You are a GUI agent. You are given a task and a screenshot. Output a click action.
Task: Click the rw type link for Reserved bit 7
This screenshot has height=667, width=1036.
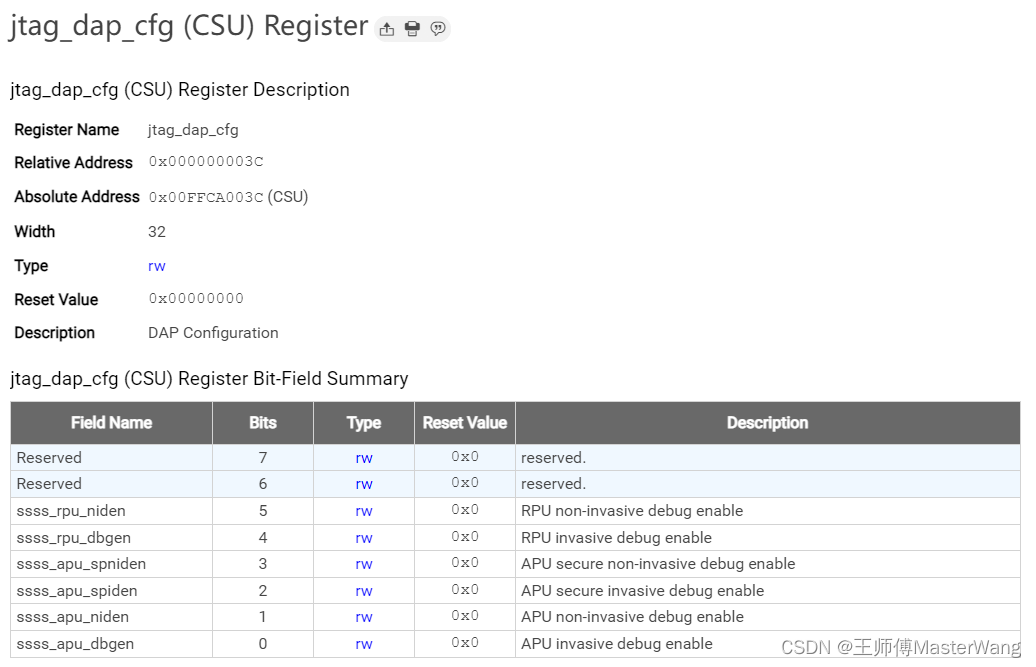click(x=364, y=457)
